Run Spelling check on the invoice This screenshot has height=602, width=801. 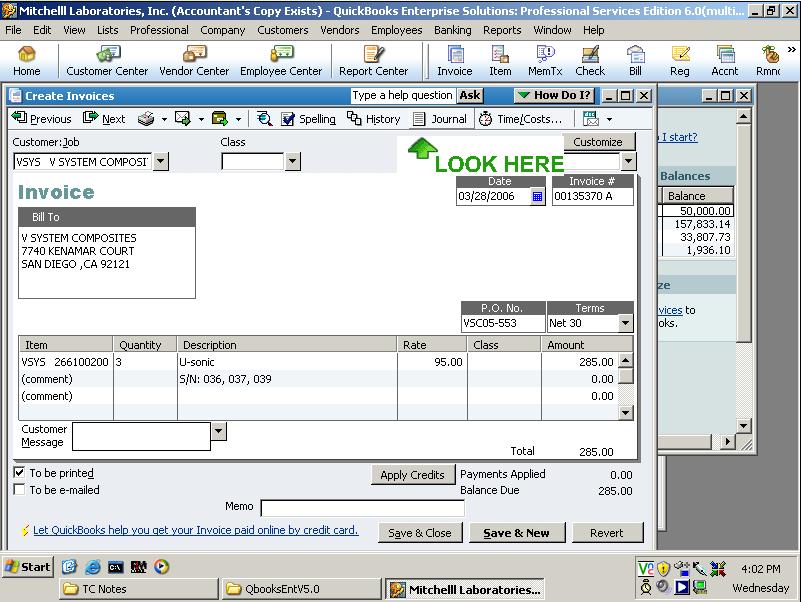click(308, 118)
